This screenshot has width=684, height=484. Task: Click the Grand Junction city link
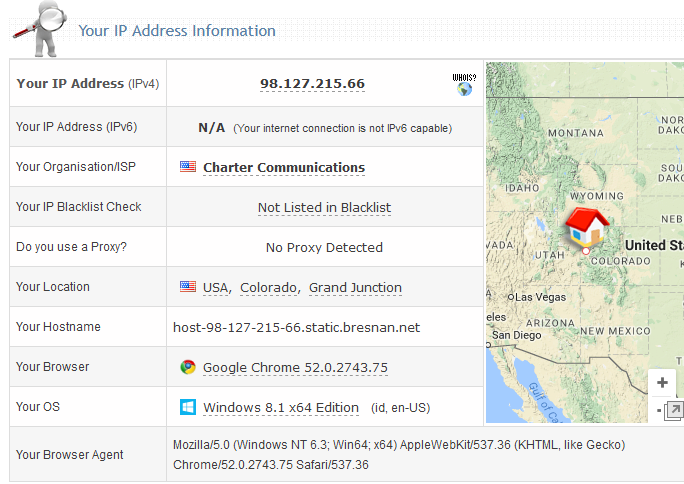(x=355, y=288)
